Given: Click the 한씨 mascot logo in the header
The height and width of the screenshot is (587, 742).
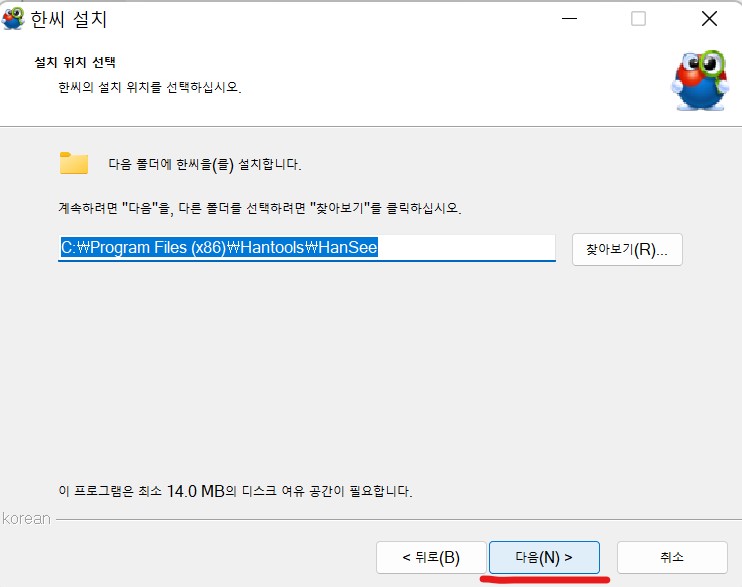Looking at the screenshot, I should click(x=699, y=80).
